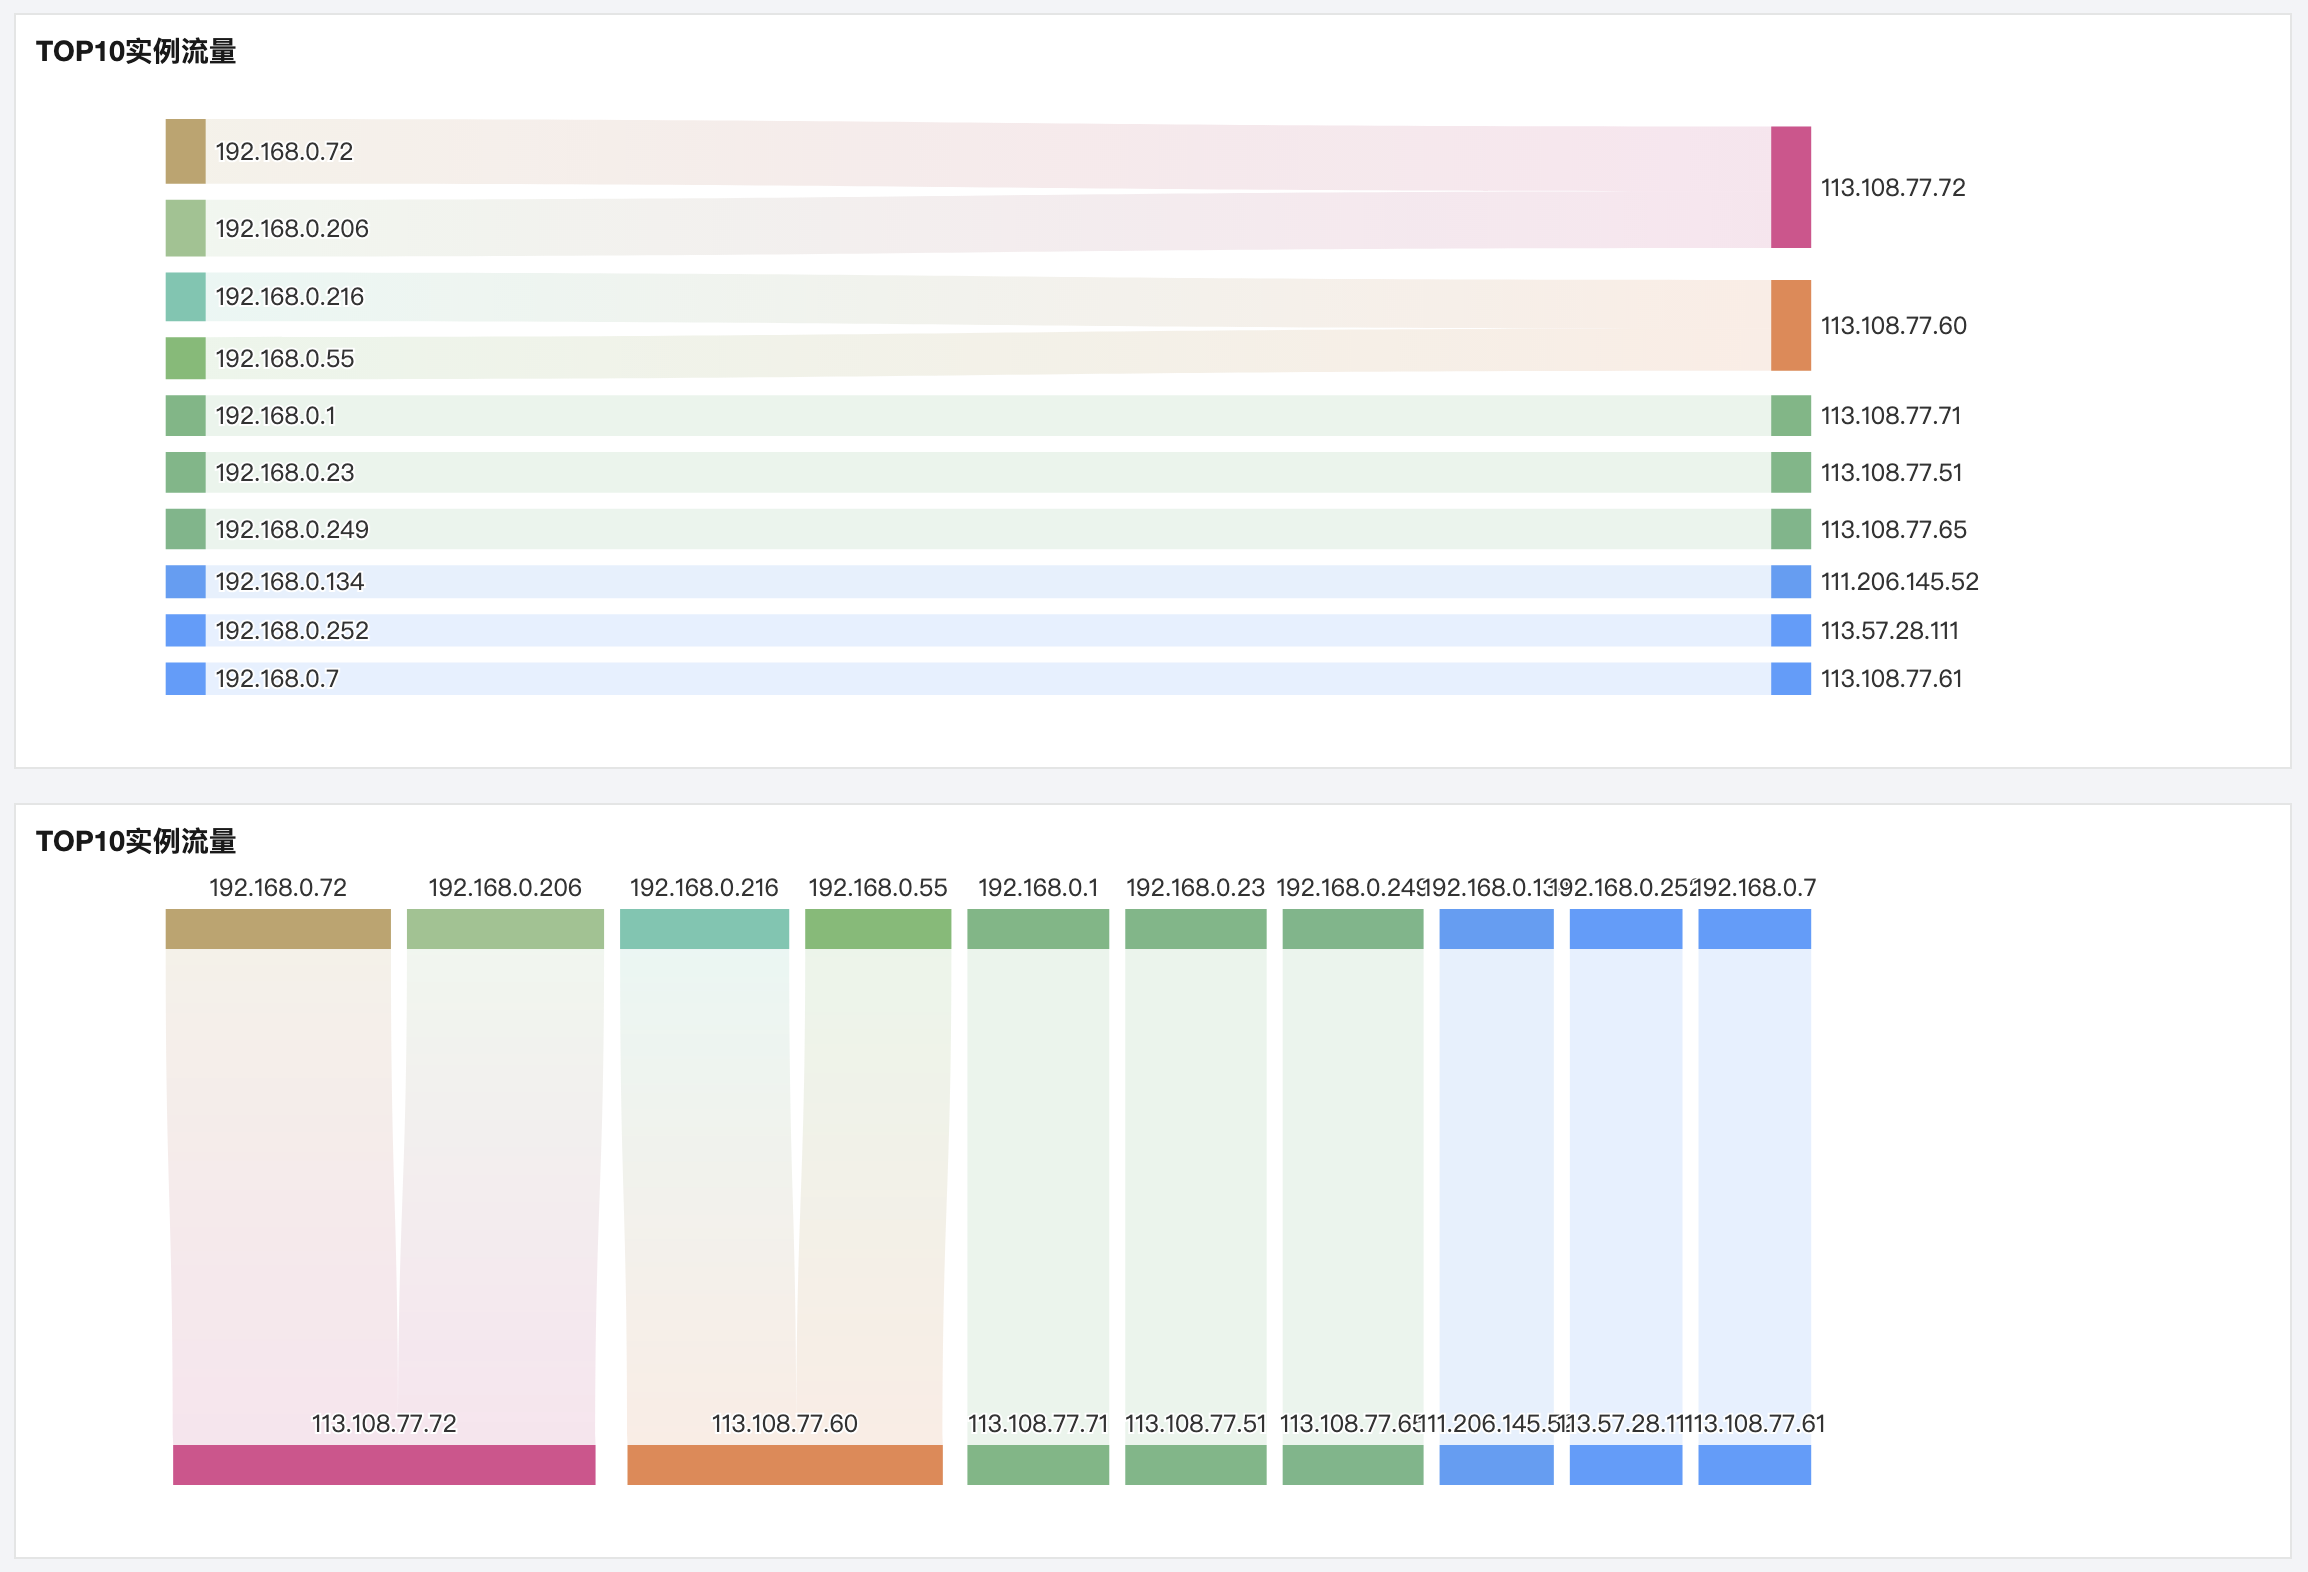Click the orange 113.108.77.60 node in top chart
This screenshot has height=1572, width=2308.
pyautogui.click(x=1790, y=325)
